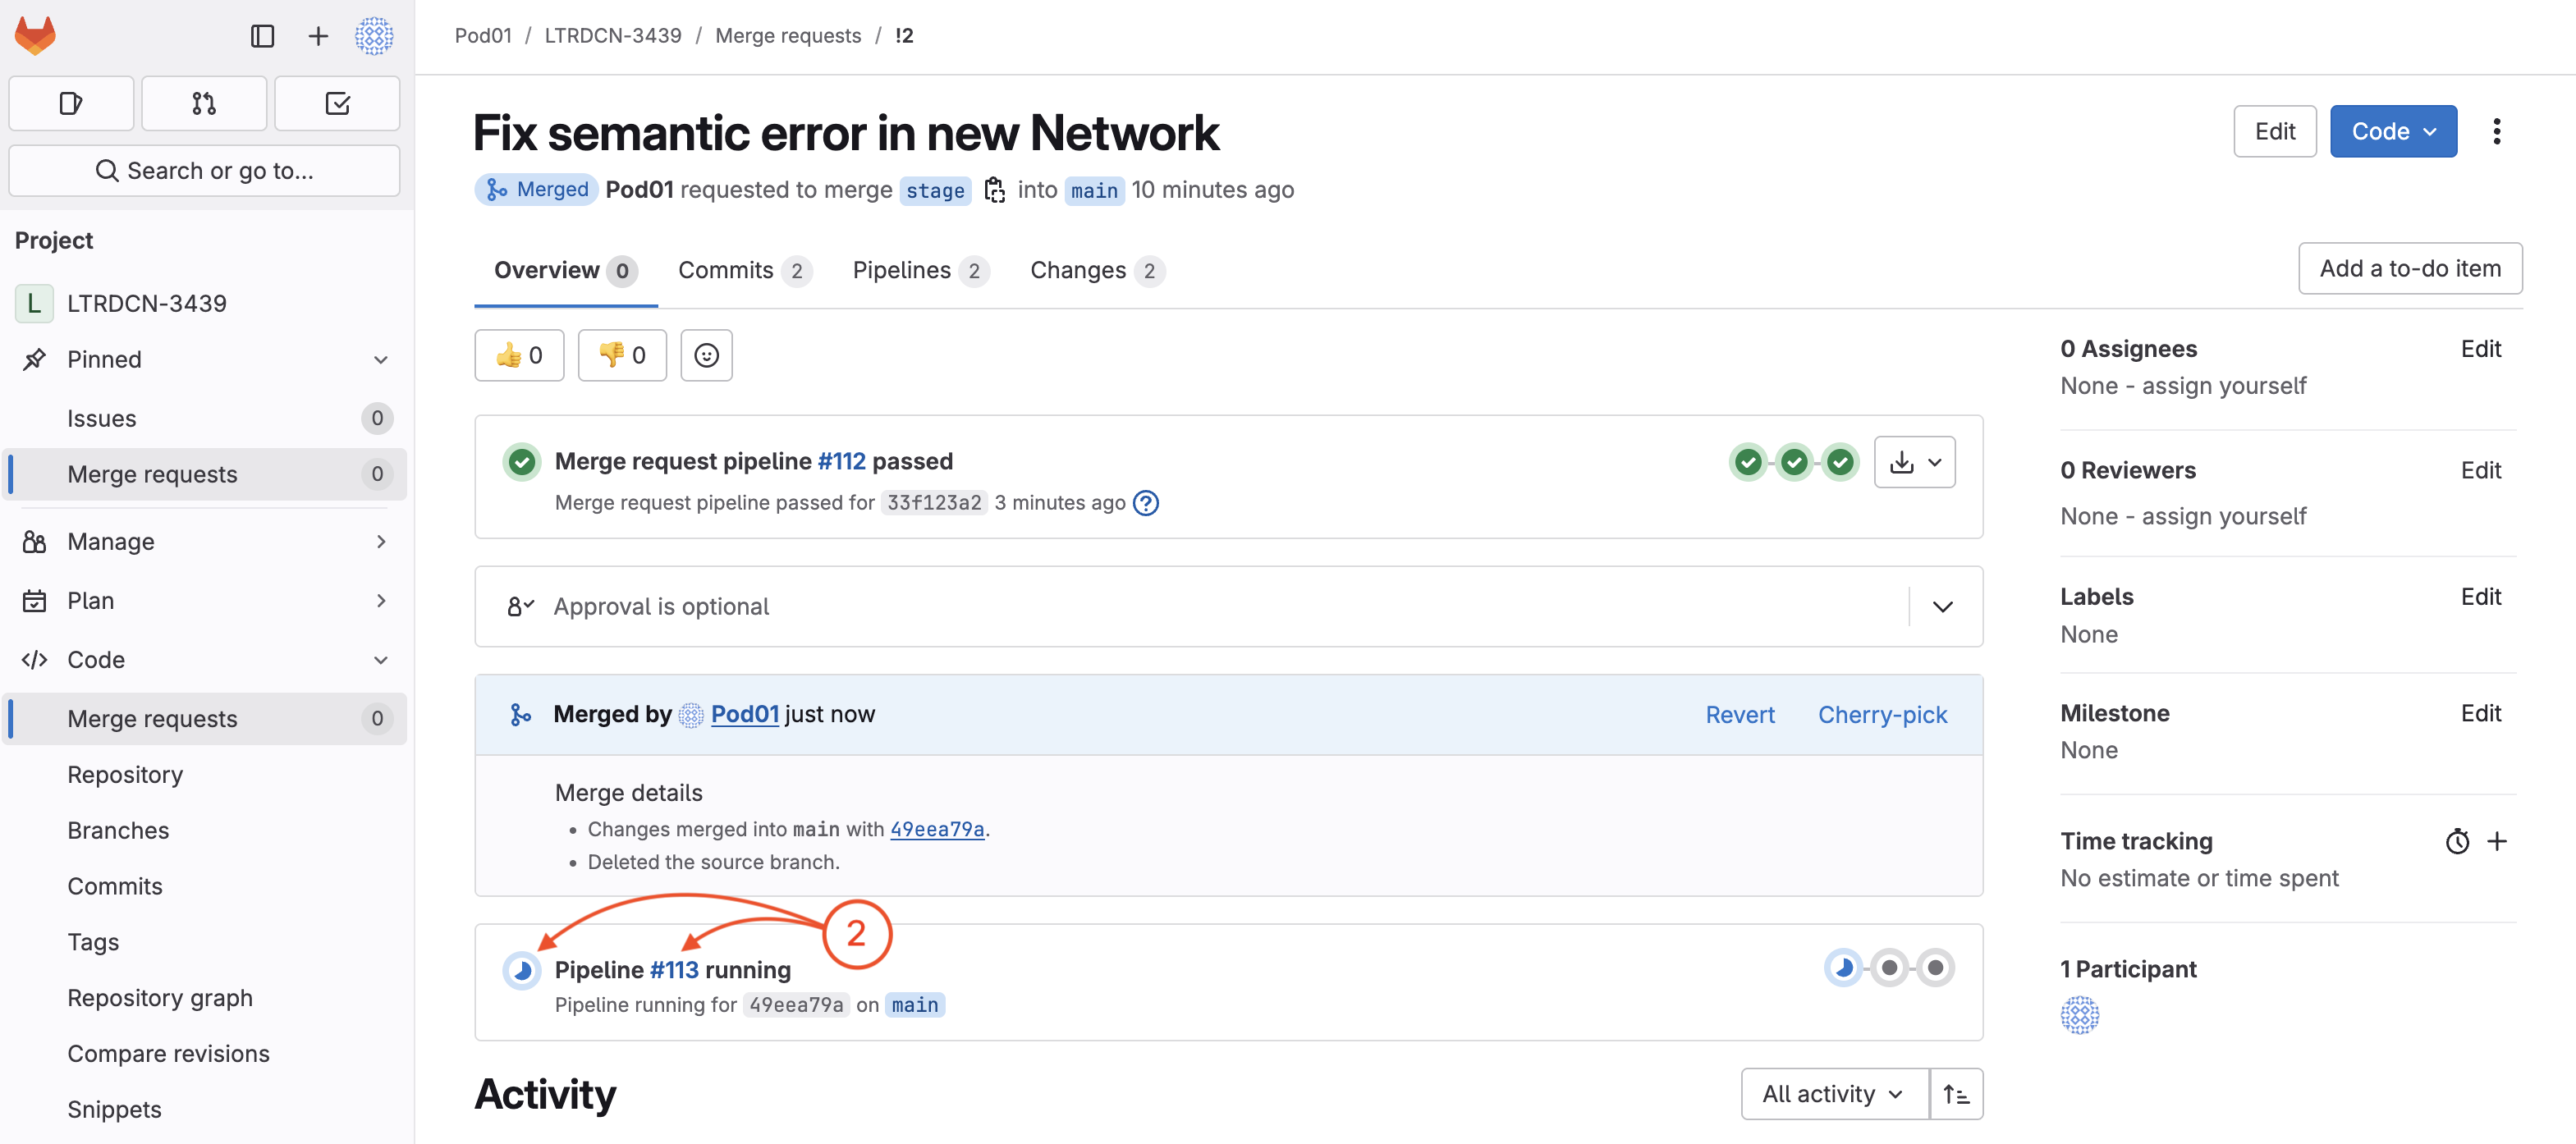This screenshot has width=2576, height=1144.
Task: Open the artifacts download dropdown
Action: 1914,462
